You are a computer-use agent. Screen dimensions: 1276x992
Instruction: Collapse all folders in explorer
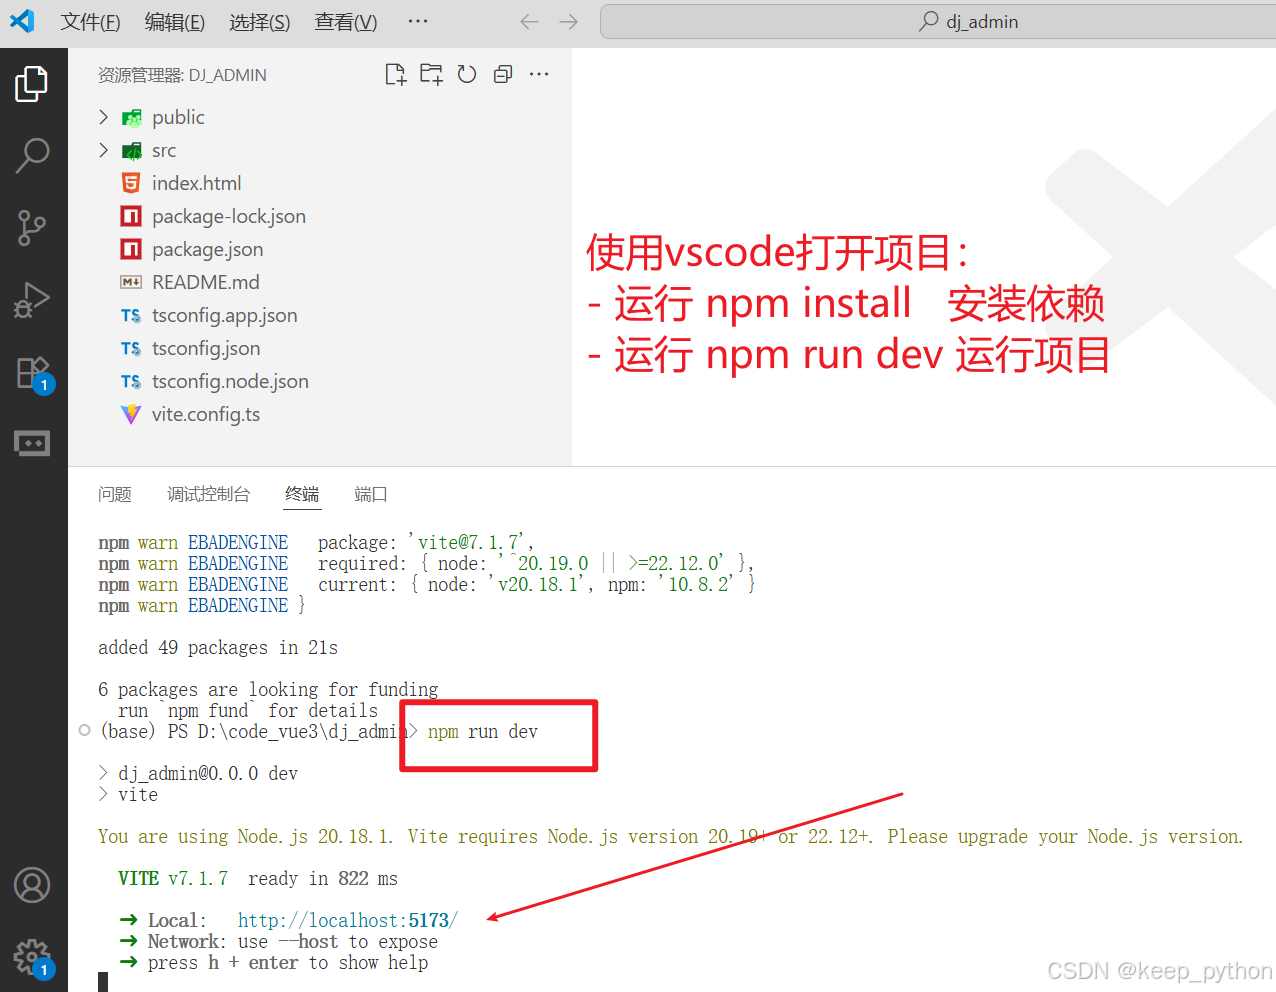point(502,74)
